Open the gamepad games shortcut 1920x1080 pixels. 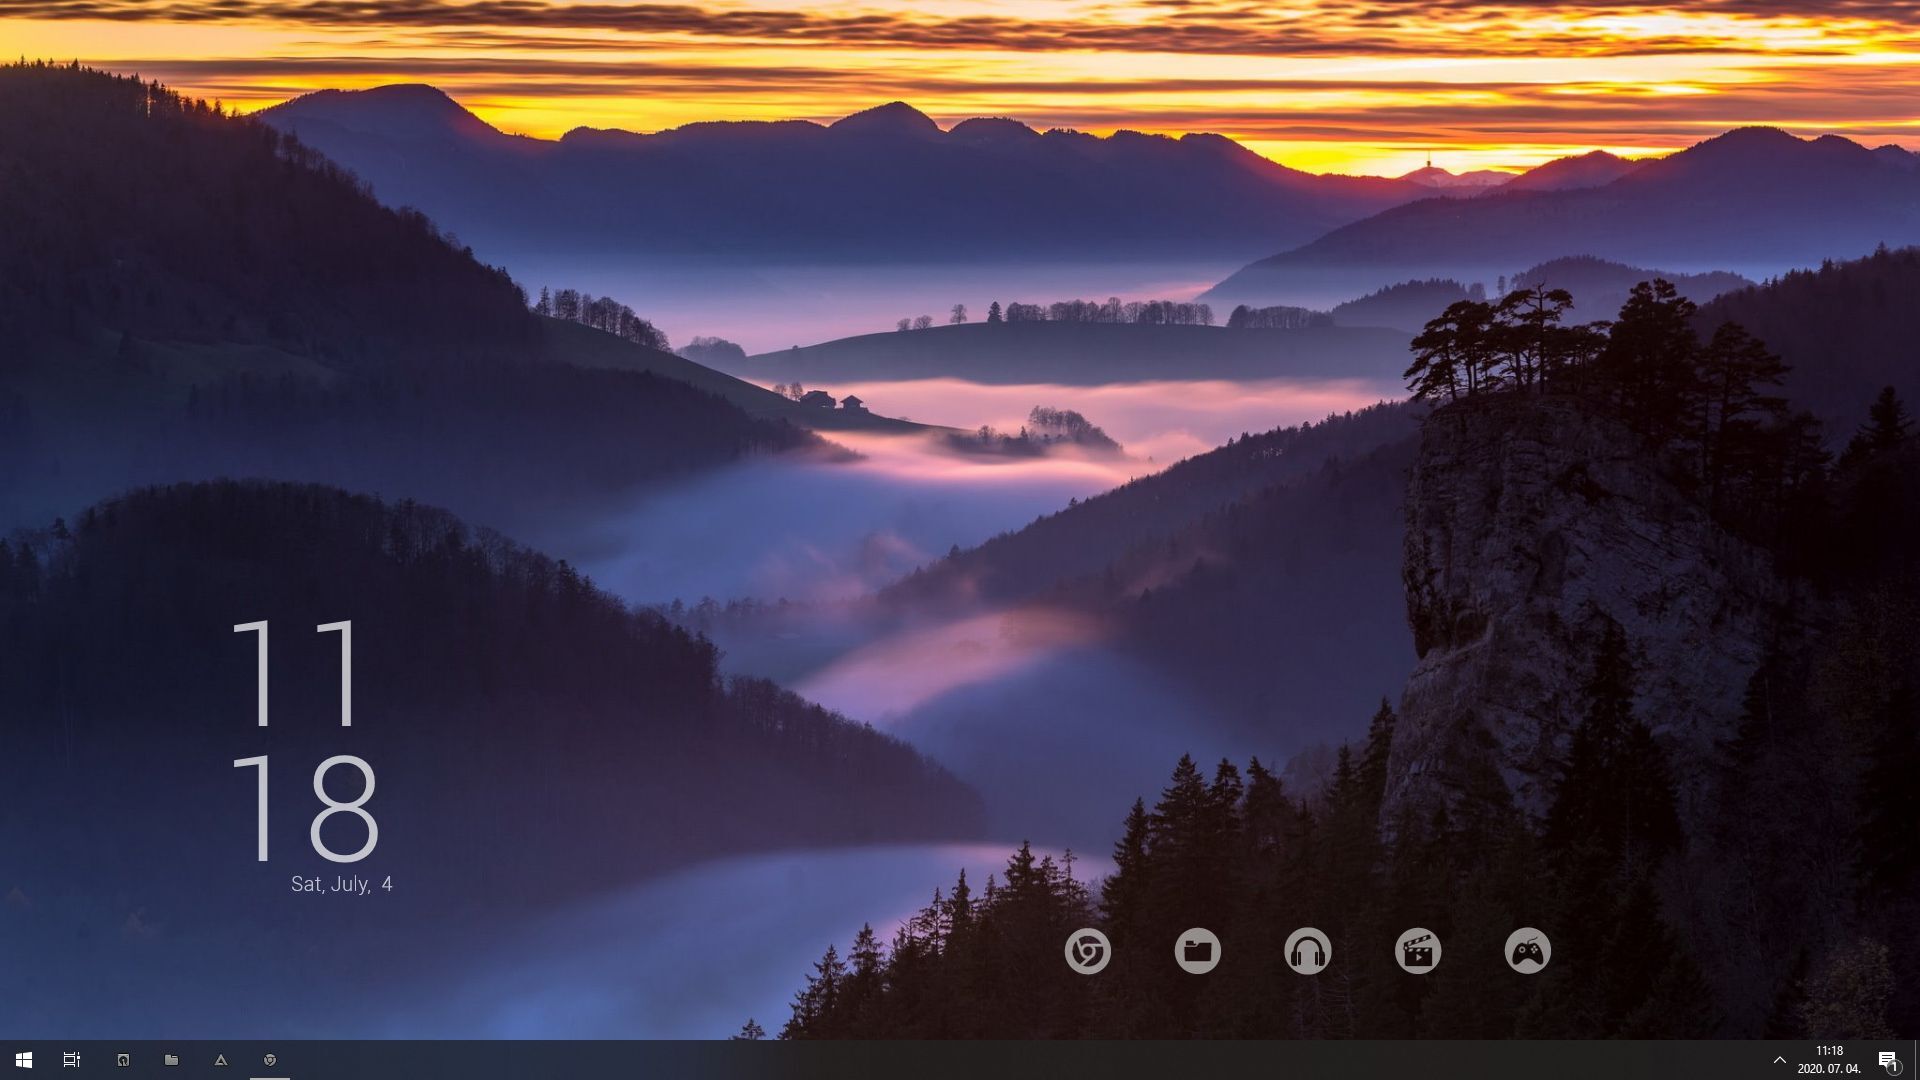tap(1527, 951)
